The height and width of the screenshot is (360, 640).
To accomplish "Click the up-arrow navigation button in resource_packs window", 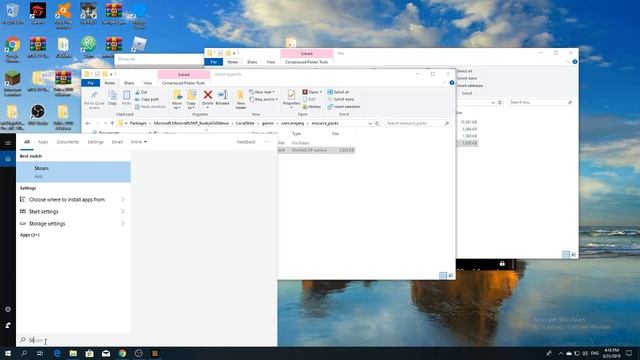I will point(112,123).
